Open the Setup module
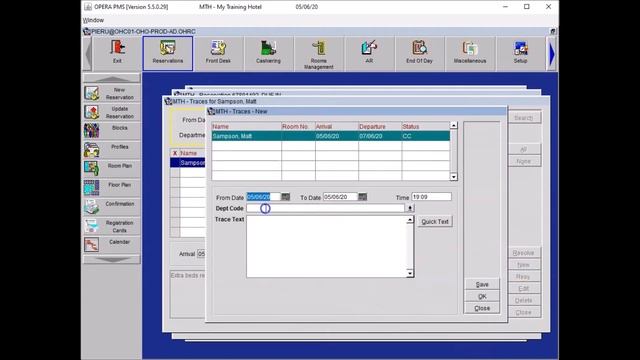Viewport: 640px width, 360px height. (x=520, y=53)
